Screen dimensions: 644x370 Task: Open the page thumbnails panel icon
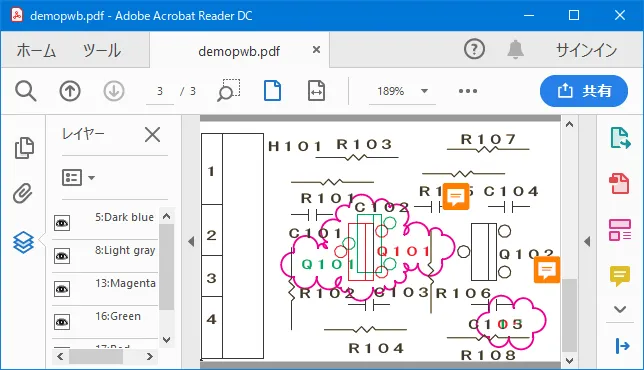[24, 148]
